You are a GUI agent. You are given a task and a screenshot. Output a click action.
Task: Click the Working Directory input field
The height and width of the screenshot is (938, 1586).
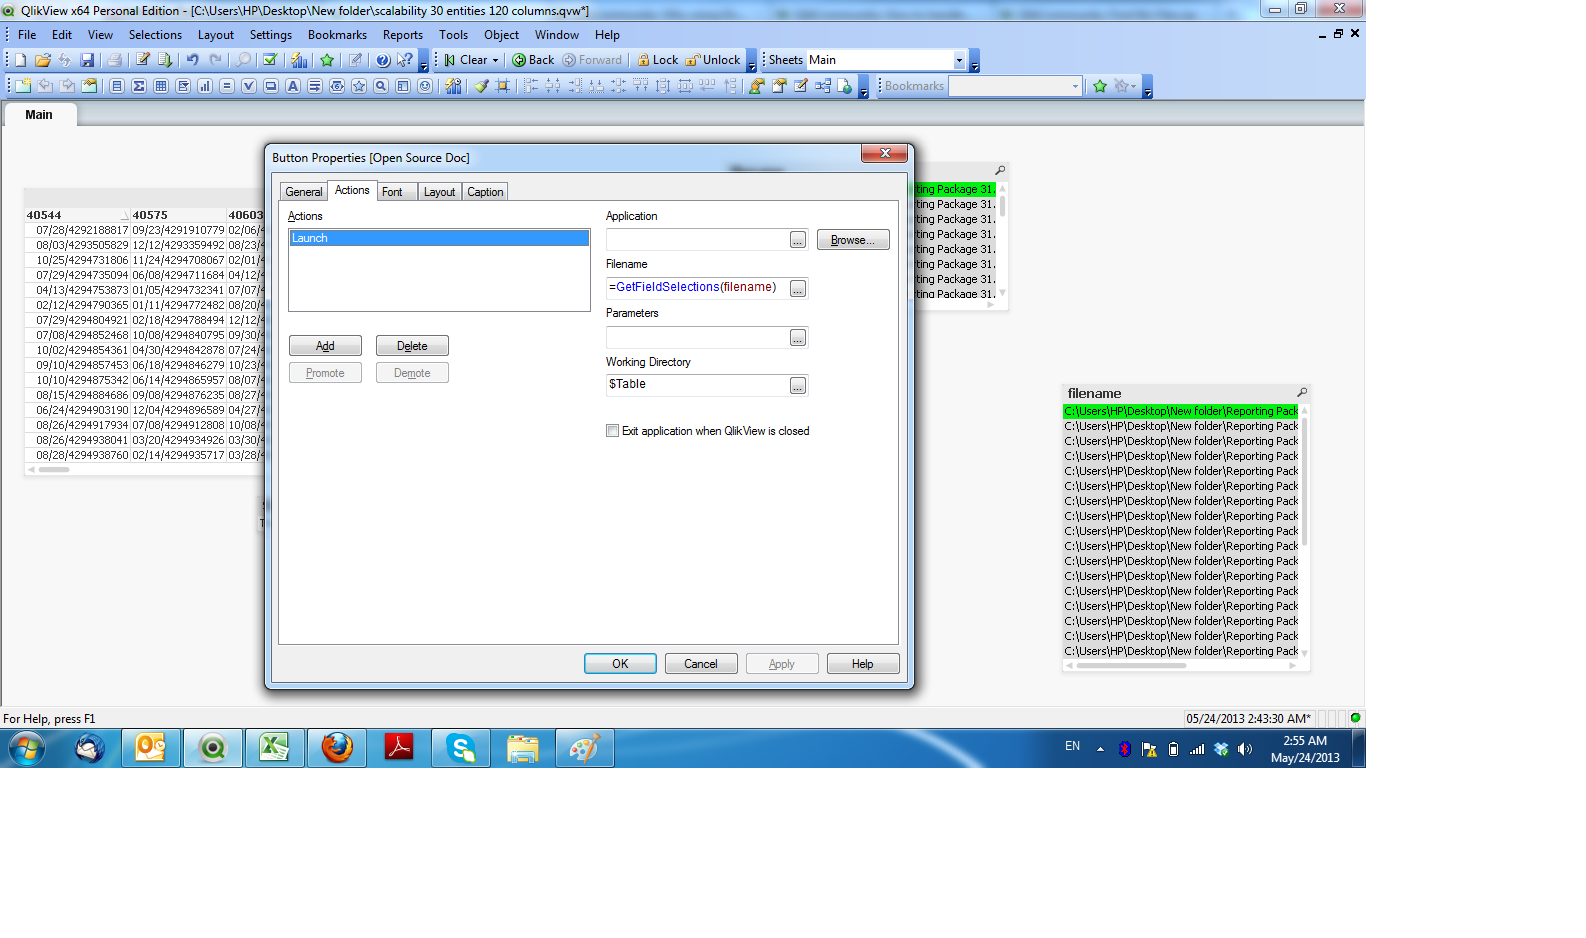[697, 385]
